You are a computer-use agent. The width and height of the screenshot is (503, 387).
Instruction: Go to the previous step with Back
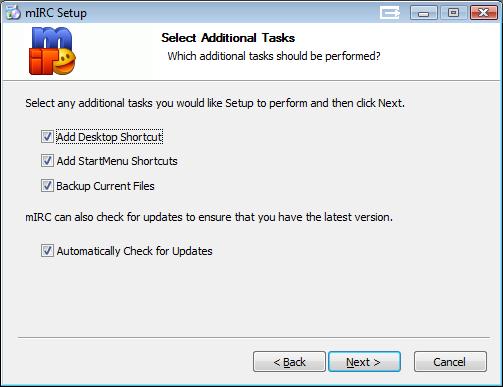[289, 362]
